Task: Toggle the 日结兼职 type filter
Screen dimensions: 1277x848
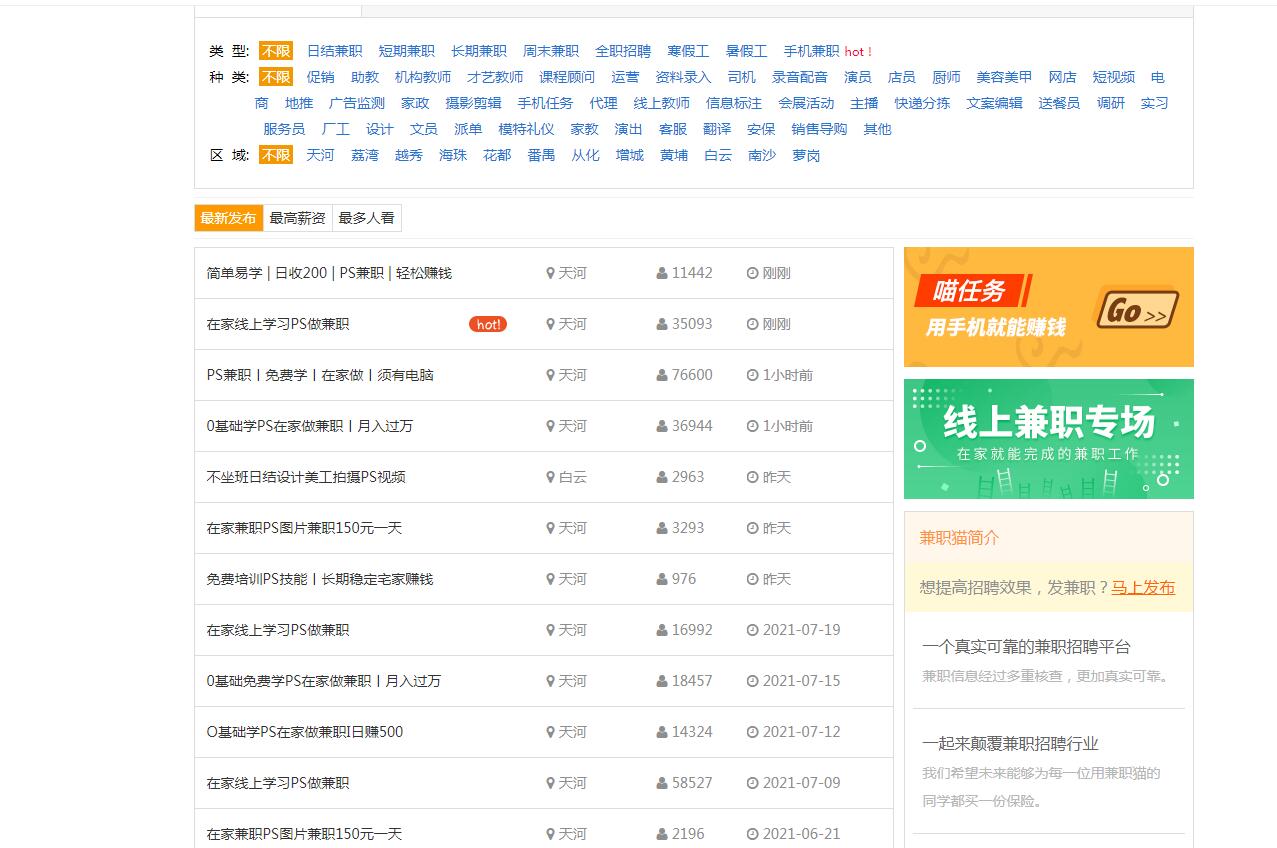Action: point(334,51)
